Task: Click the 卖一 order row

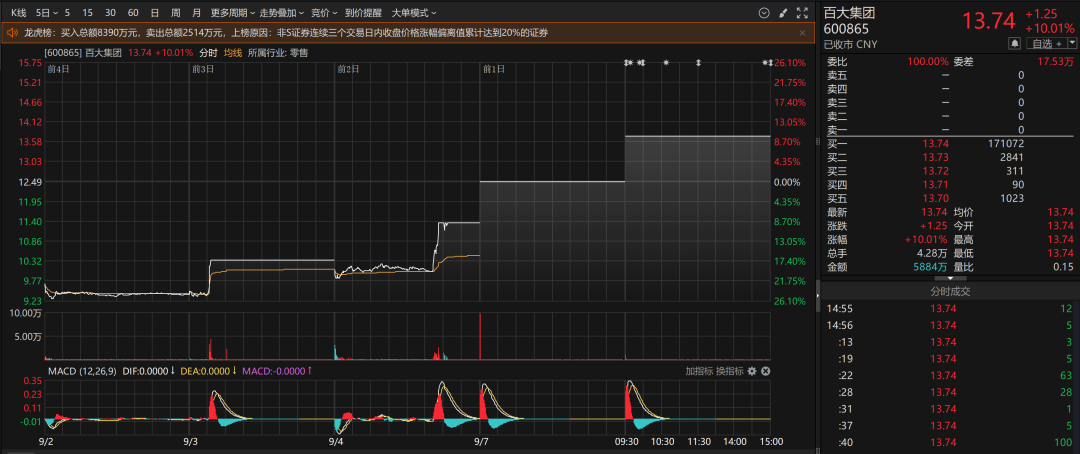Action: click(949, 130)
